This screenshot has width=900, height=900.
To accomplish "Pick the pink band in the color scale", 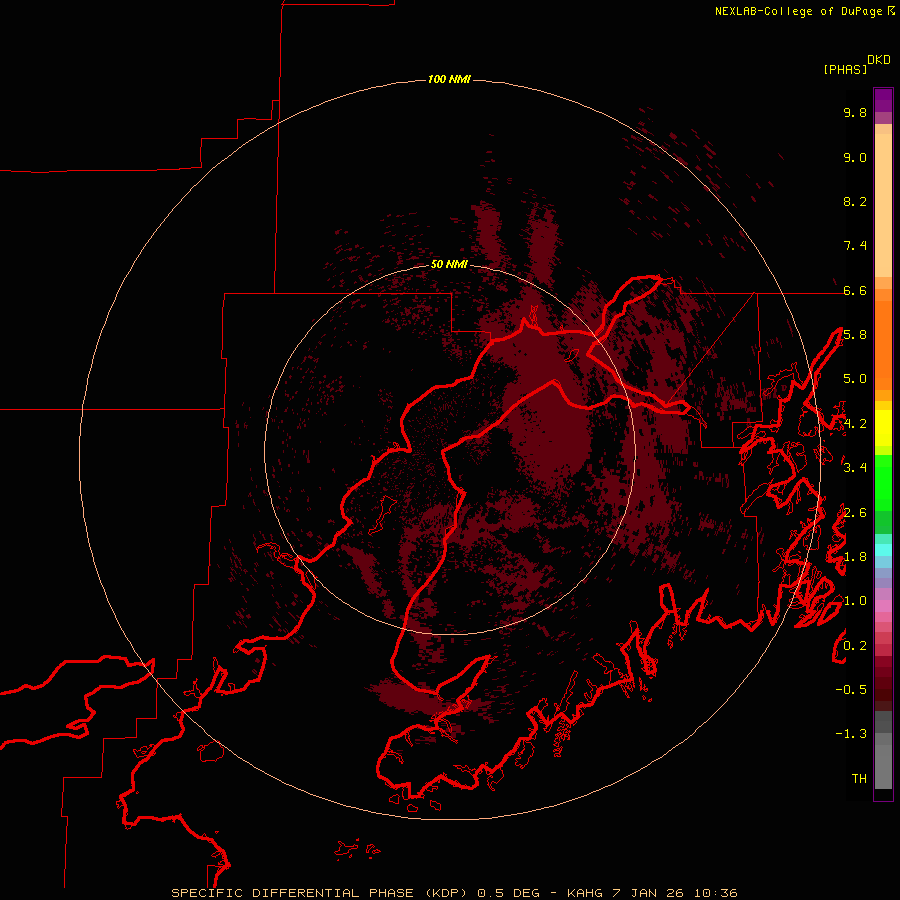I will tap(883, 606).
